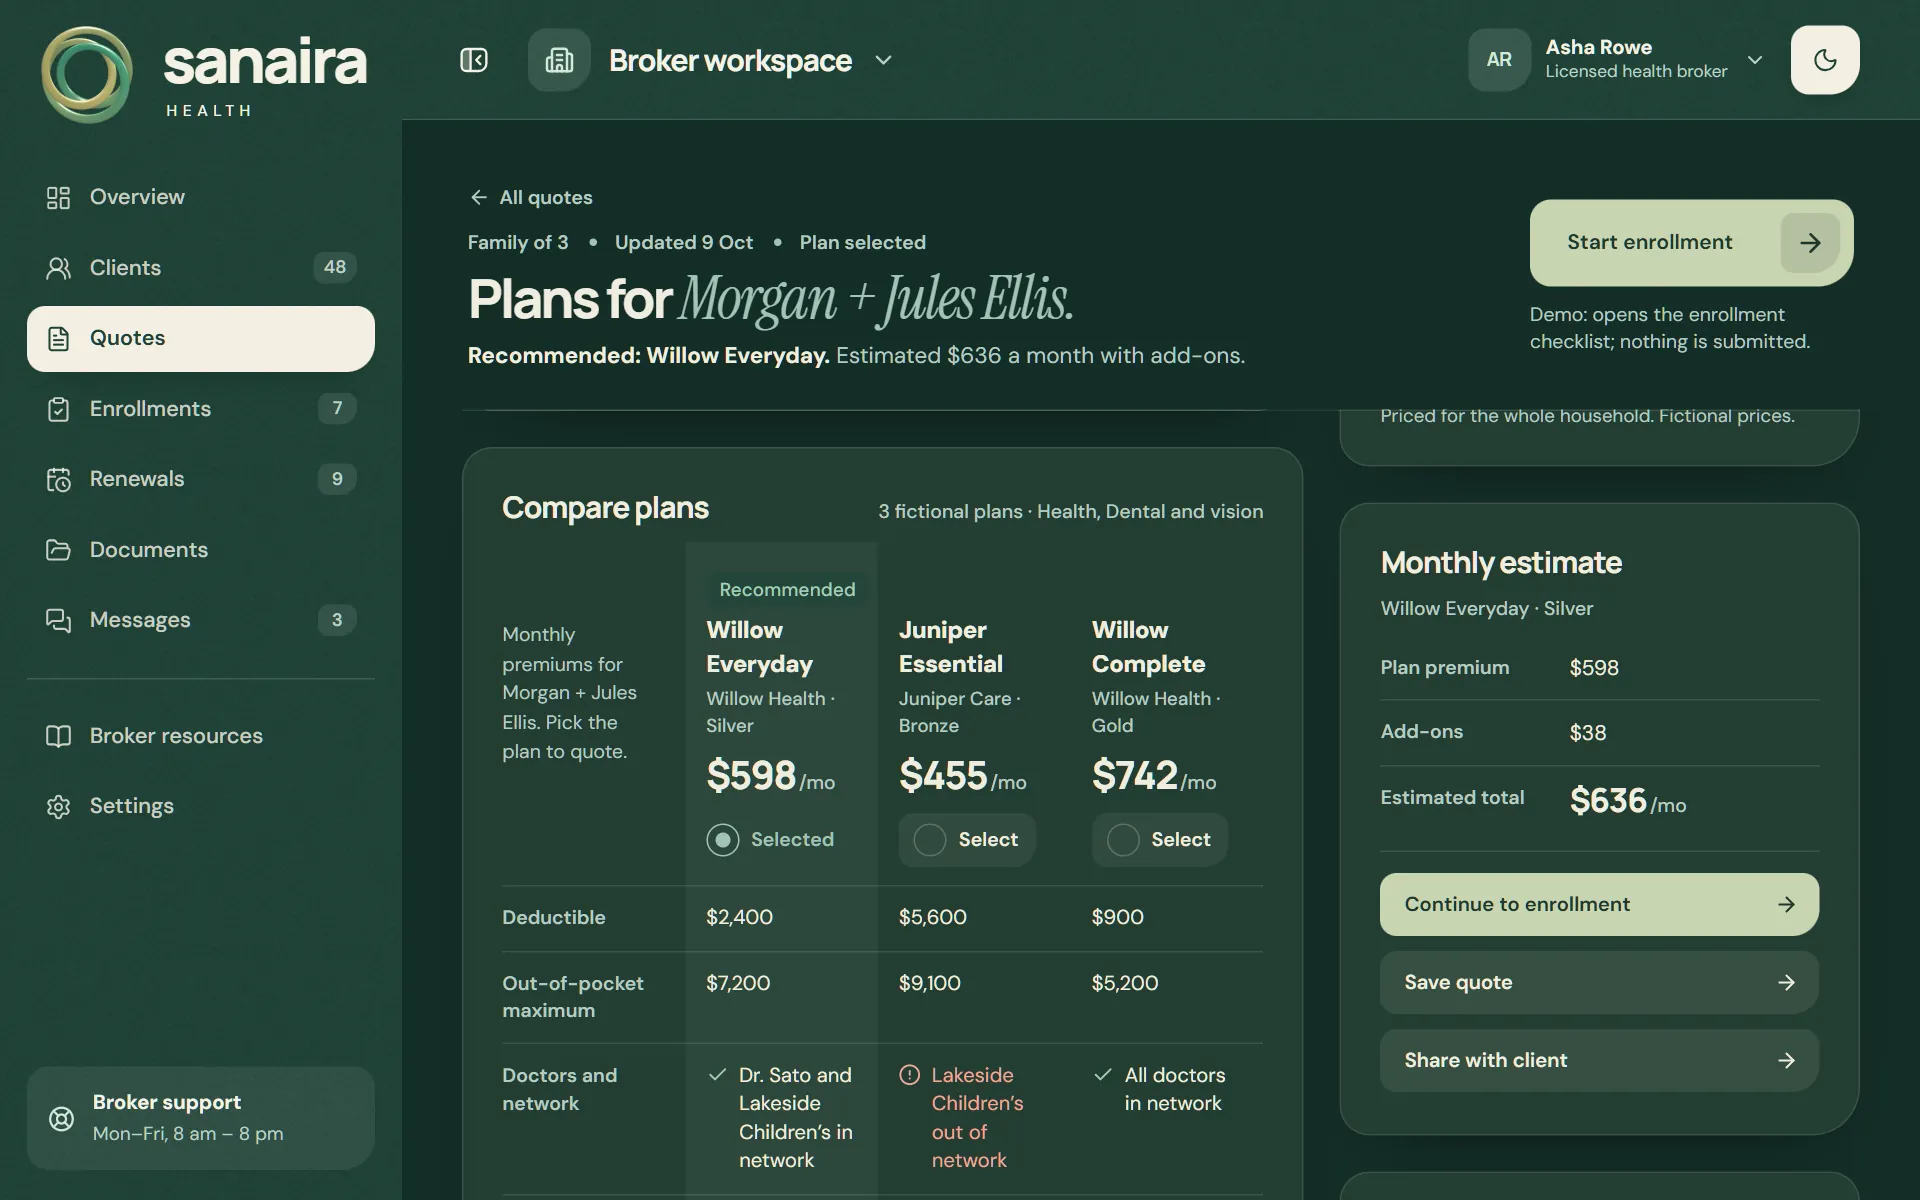Click the $455/mo Juniper Essential price
The image size is (1920, 1200).
coord(963,776)
